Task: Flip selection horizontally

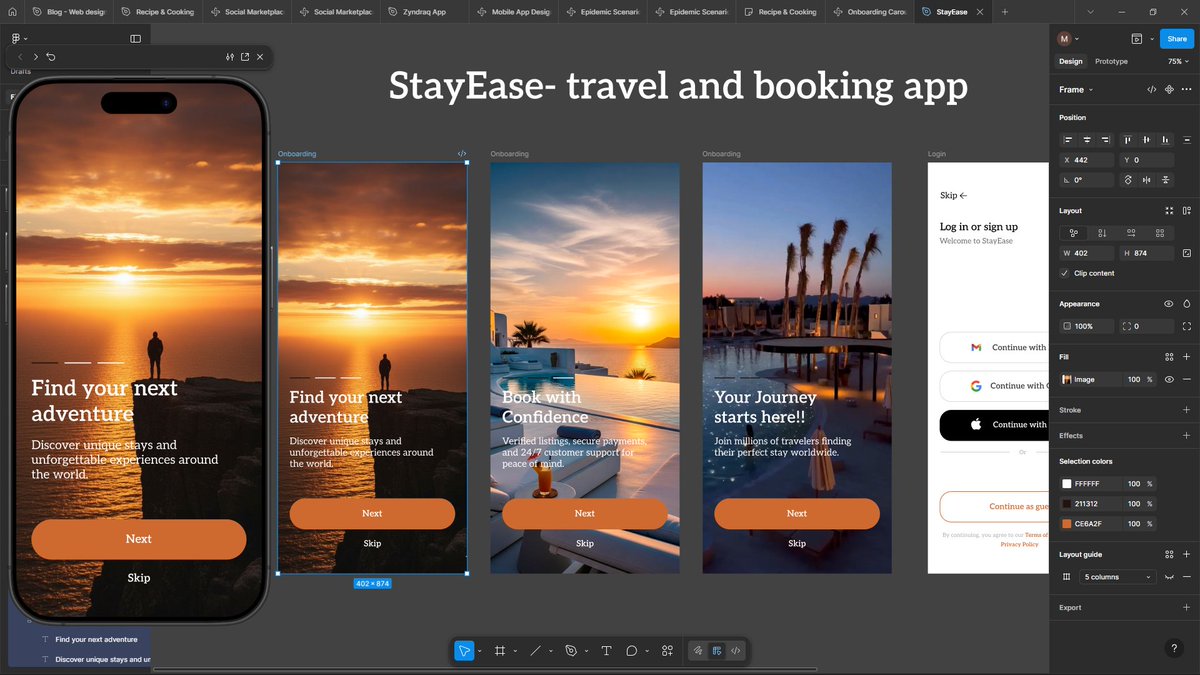Action: [1146, 180]
